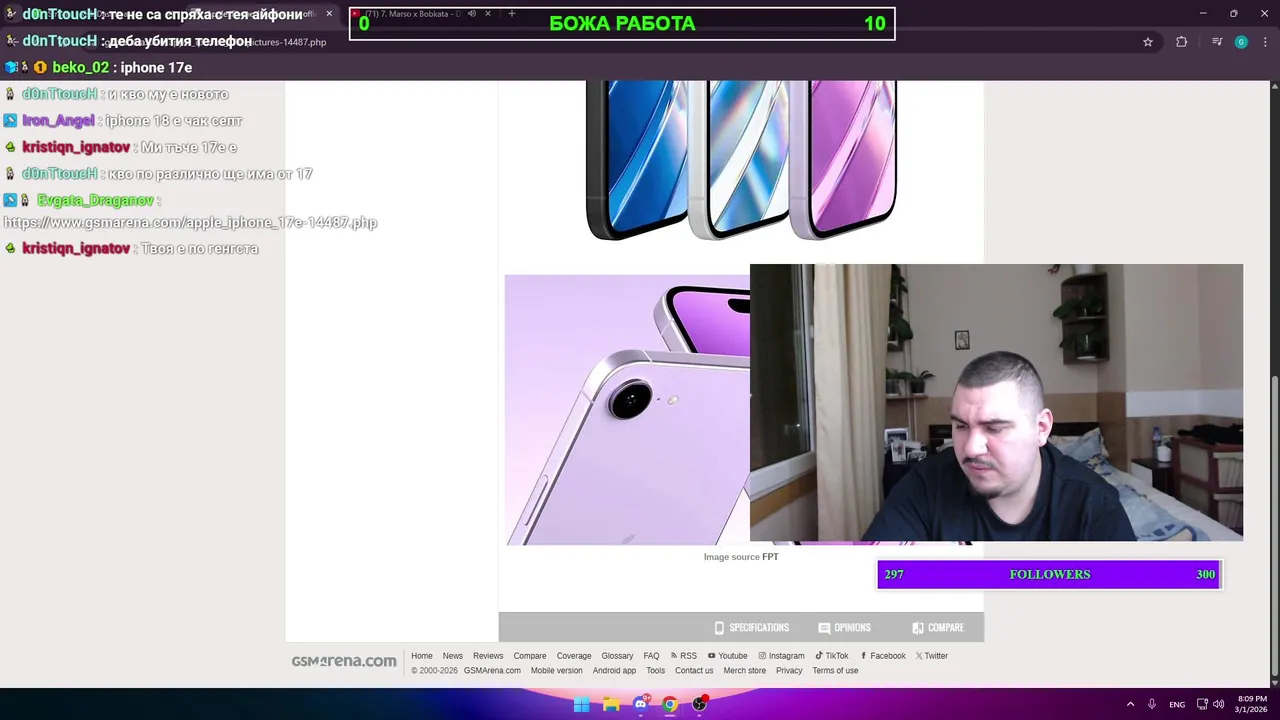The width and height of the screenshot is (1280, 720).
Task: Open the media controls icon in Chrome toolbar
Action: 1217,42
